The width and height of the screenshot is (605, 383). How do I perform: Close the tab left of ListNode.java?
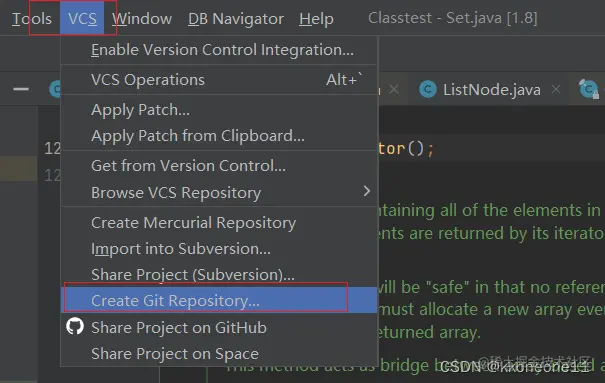coord(394,89)
